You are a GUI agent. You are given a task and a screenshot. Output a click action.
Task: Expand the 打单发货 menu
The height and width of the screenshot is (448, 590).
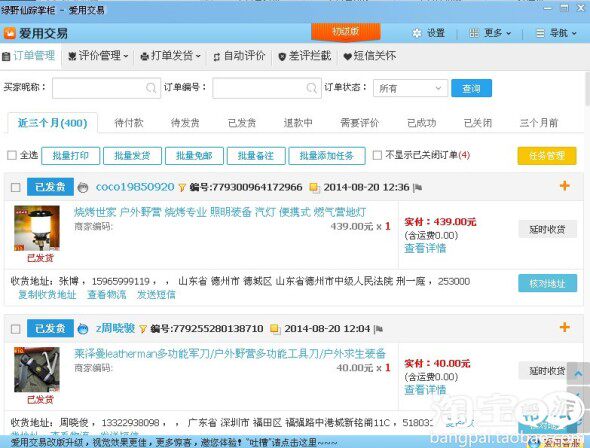(170, 56)
